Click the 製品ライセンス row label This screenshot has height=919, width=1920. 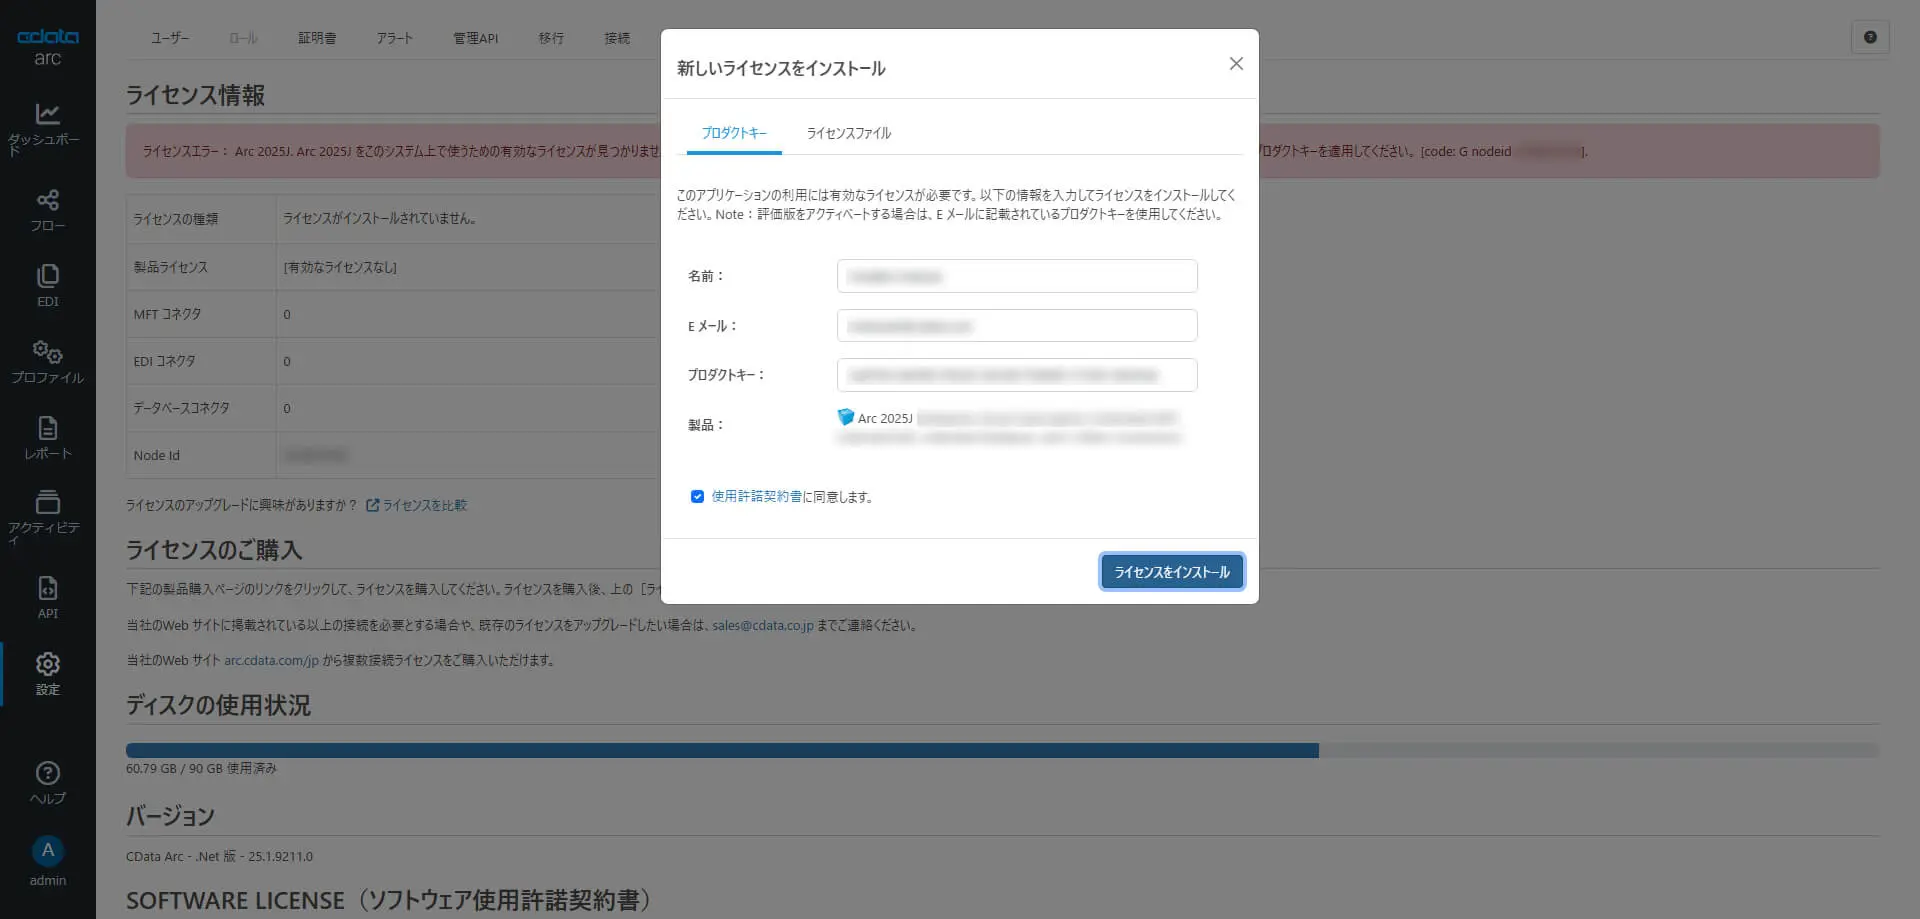click(x=170, y=267)
